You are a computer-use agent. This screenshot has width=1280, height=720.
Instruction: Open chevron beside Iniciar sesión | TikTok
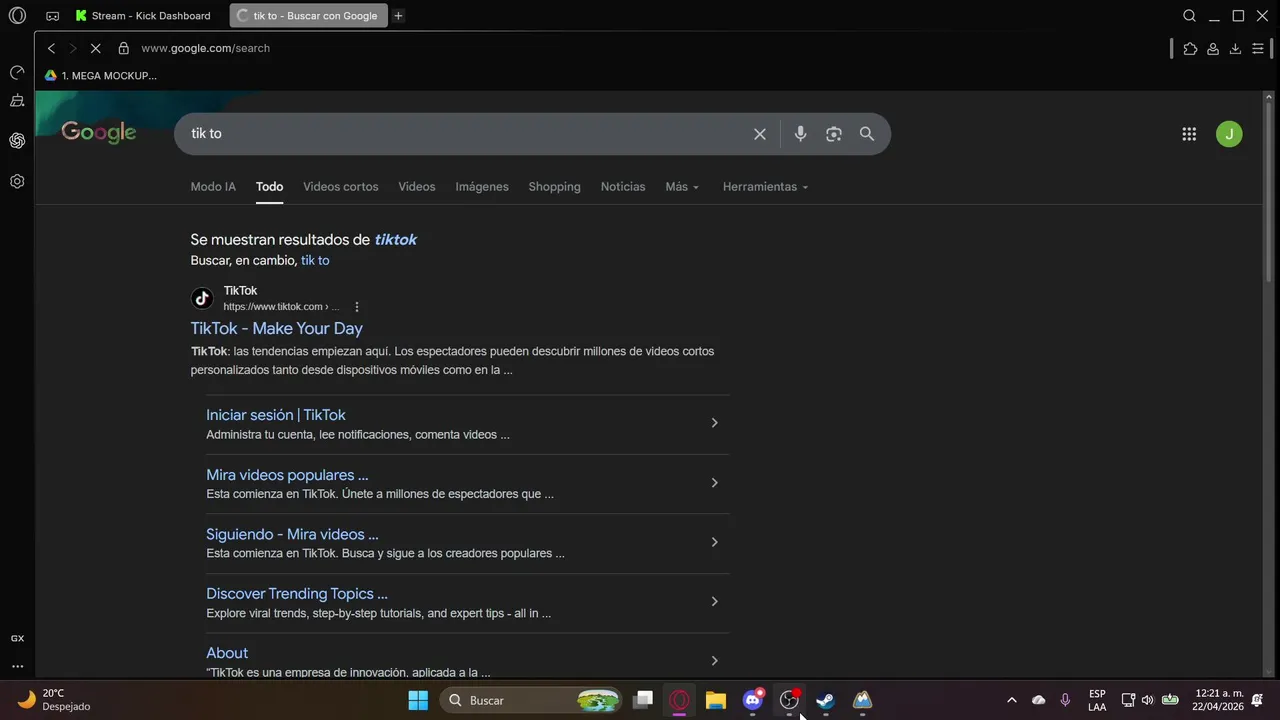click(714, 423)
